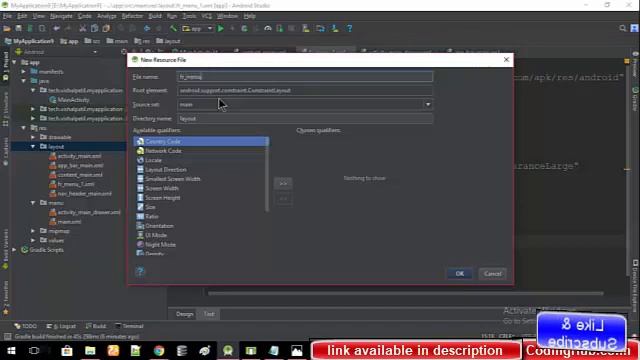Click the Open folder toolbar icon
Screen dimensions: 640x360
[7, 29]
